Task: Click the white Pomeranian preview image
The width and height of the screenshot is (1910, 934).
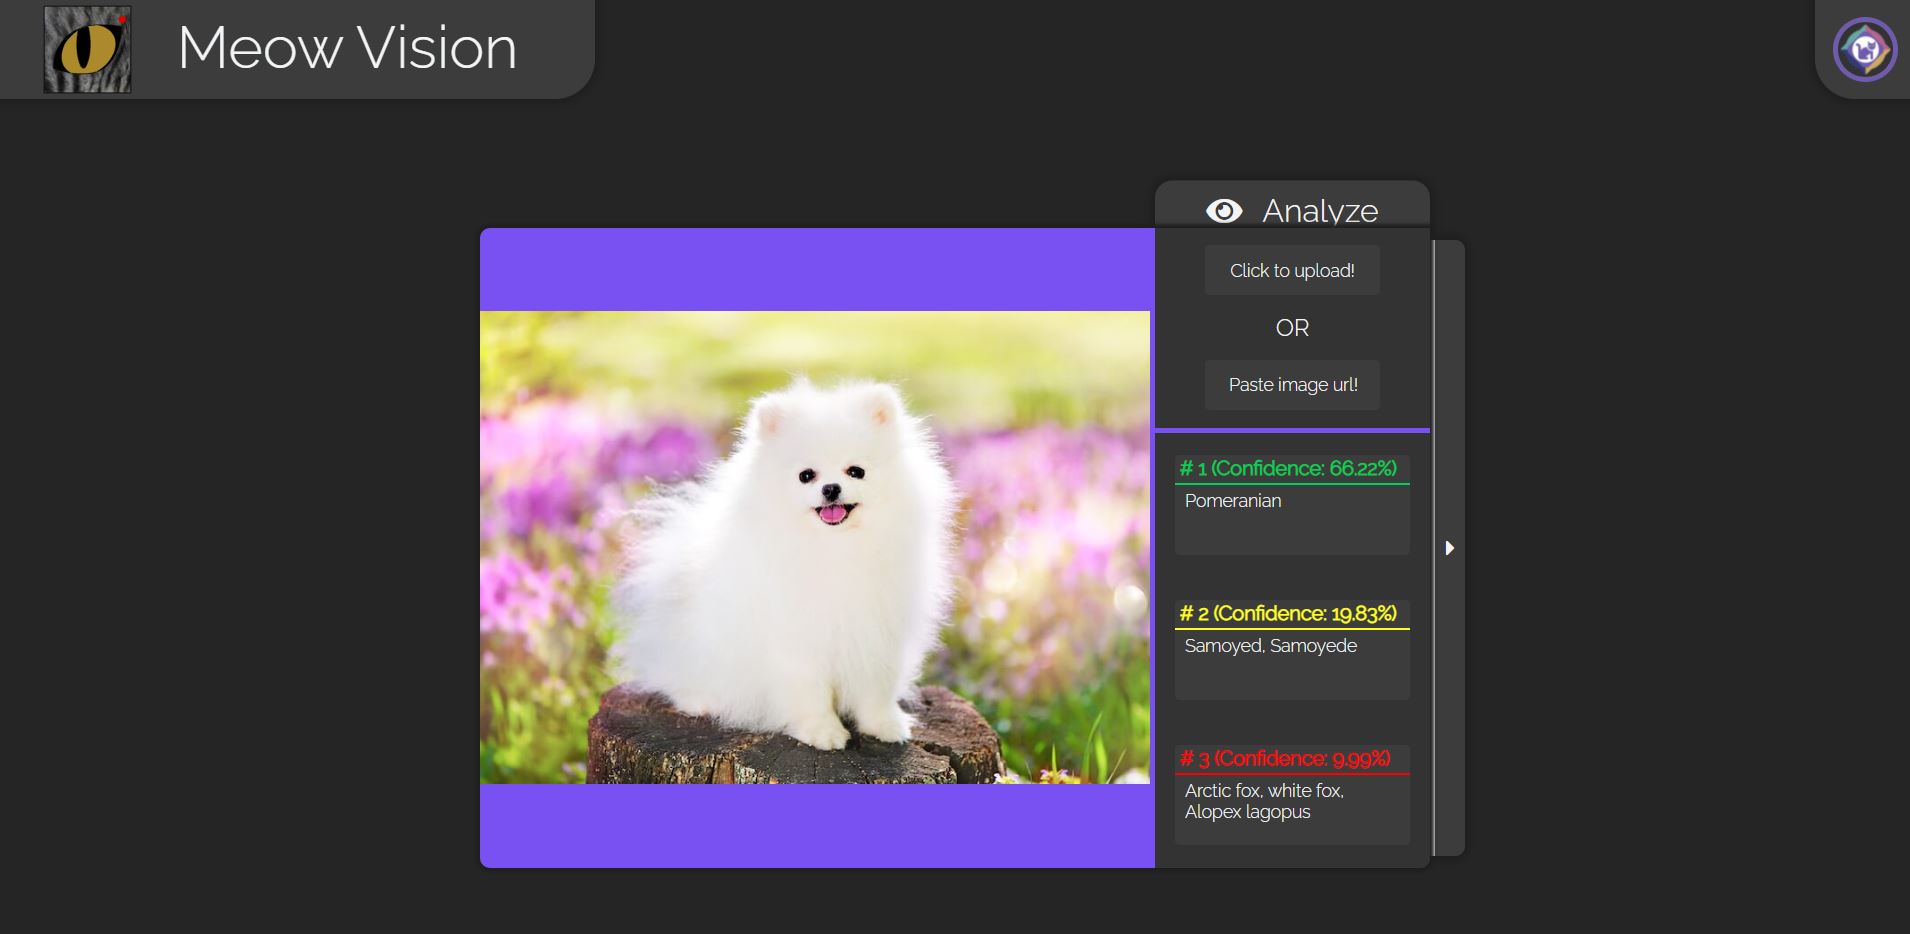Action: pos(815,547)
